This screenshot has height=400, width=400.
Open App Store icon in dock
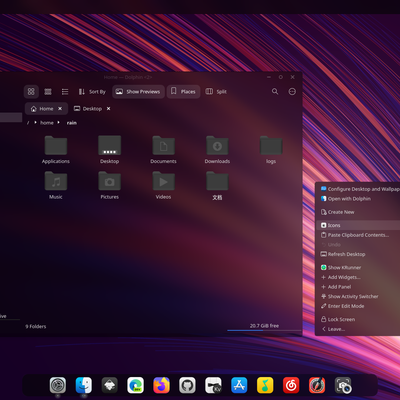pyautogui.click(x=239, y=385)
